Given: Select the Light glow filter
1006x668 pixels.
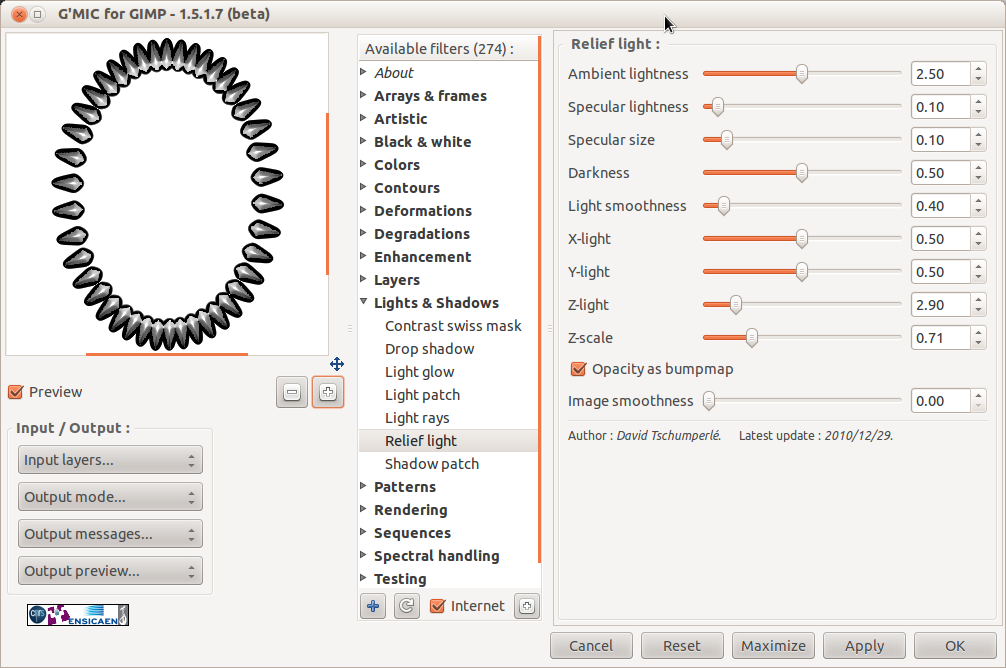Looking at the screenshot, I should point(419,372).
